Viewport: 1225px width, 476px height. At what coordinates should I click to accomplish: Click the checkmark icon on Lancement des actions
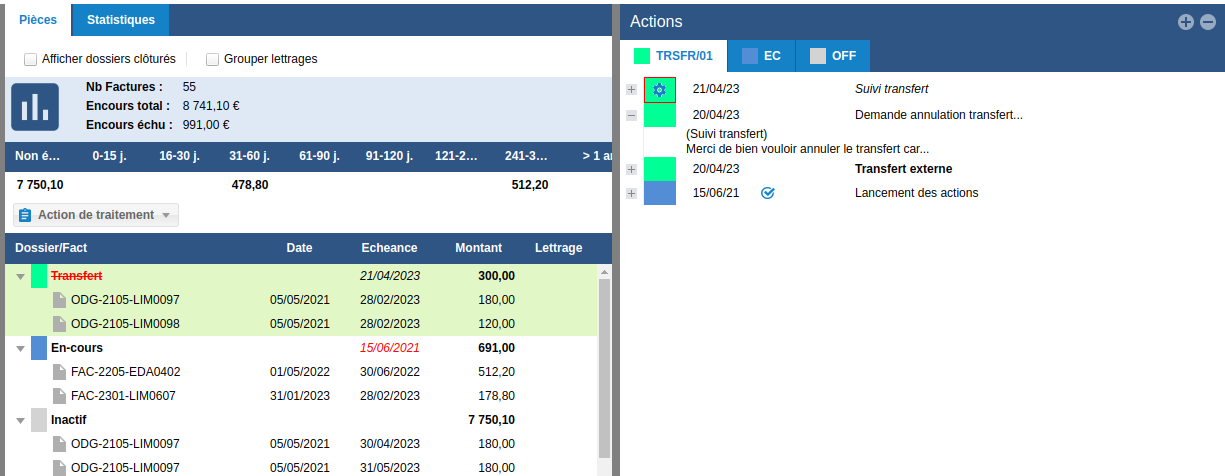pos(768,193)
